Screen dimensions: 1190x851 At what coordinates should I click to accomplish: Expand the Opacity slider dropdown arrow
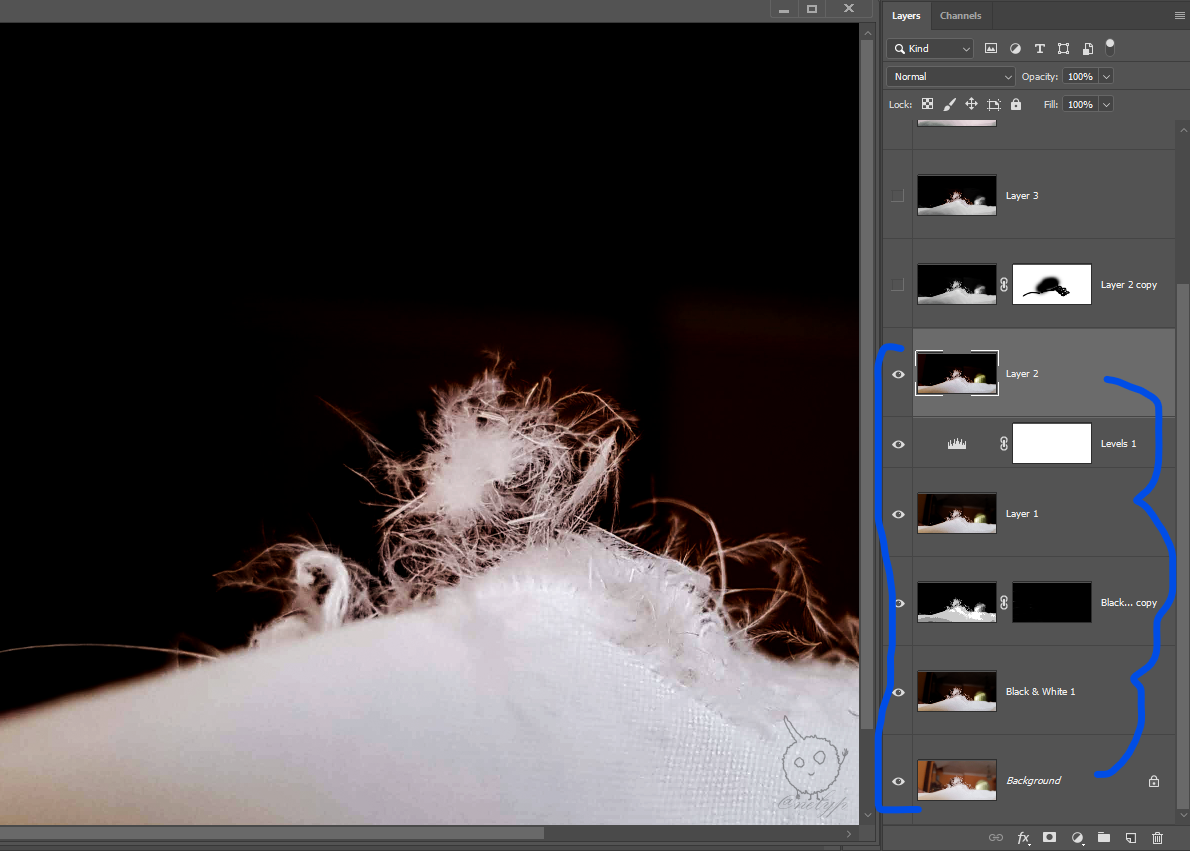point(1106,76)
